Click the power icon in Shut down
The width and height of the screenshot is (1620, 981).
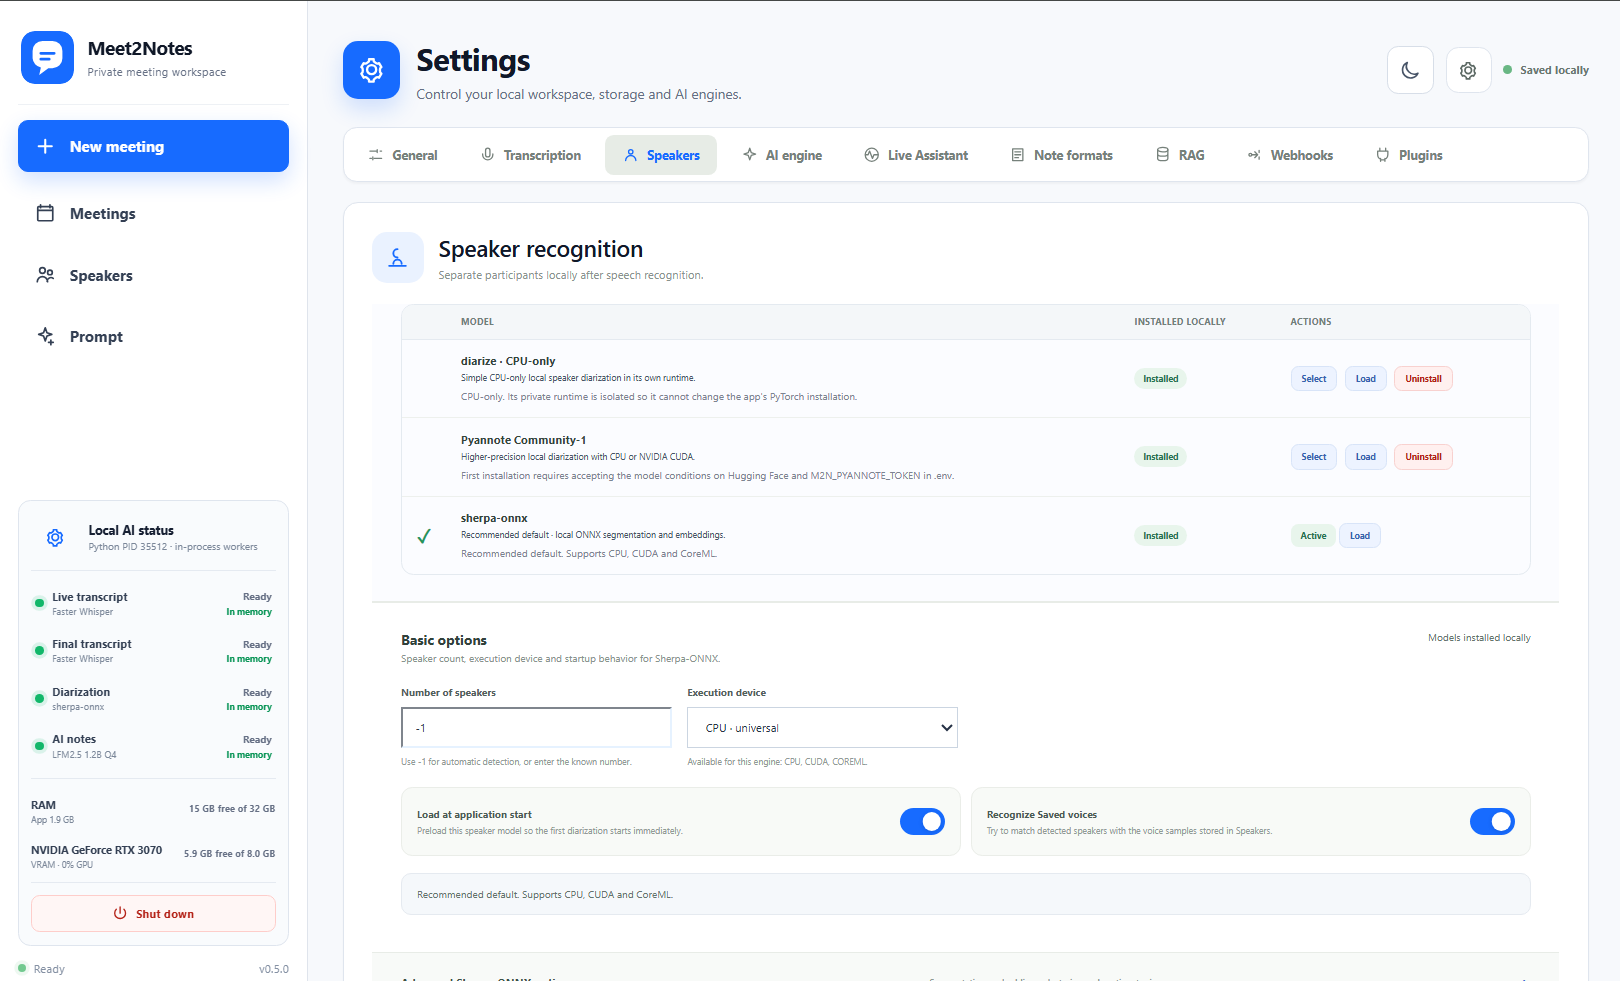pyautogui.click(x=120, y=913)
